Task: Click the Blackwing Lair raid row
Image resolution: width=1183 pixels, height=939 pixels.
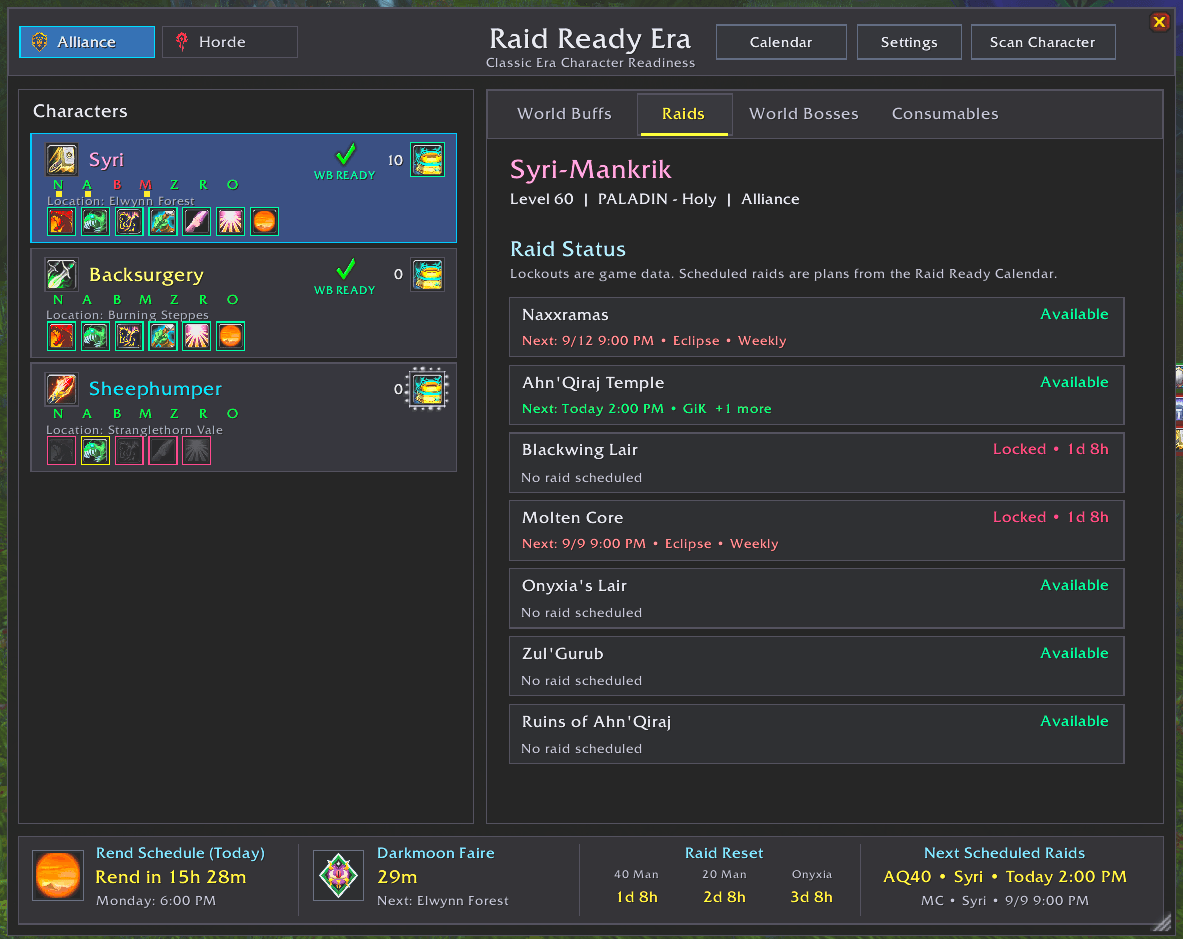Action: pyautogui.click(x=816, y=462)
